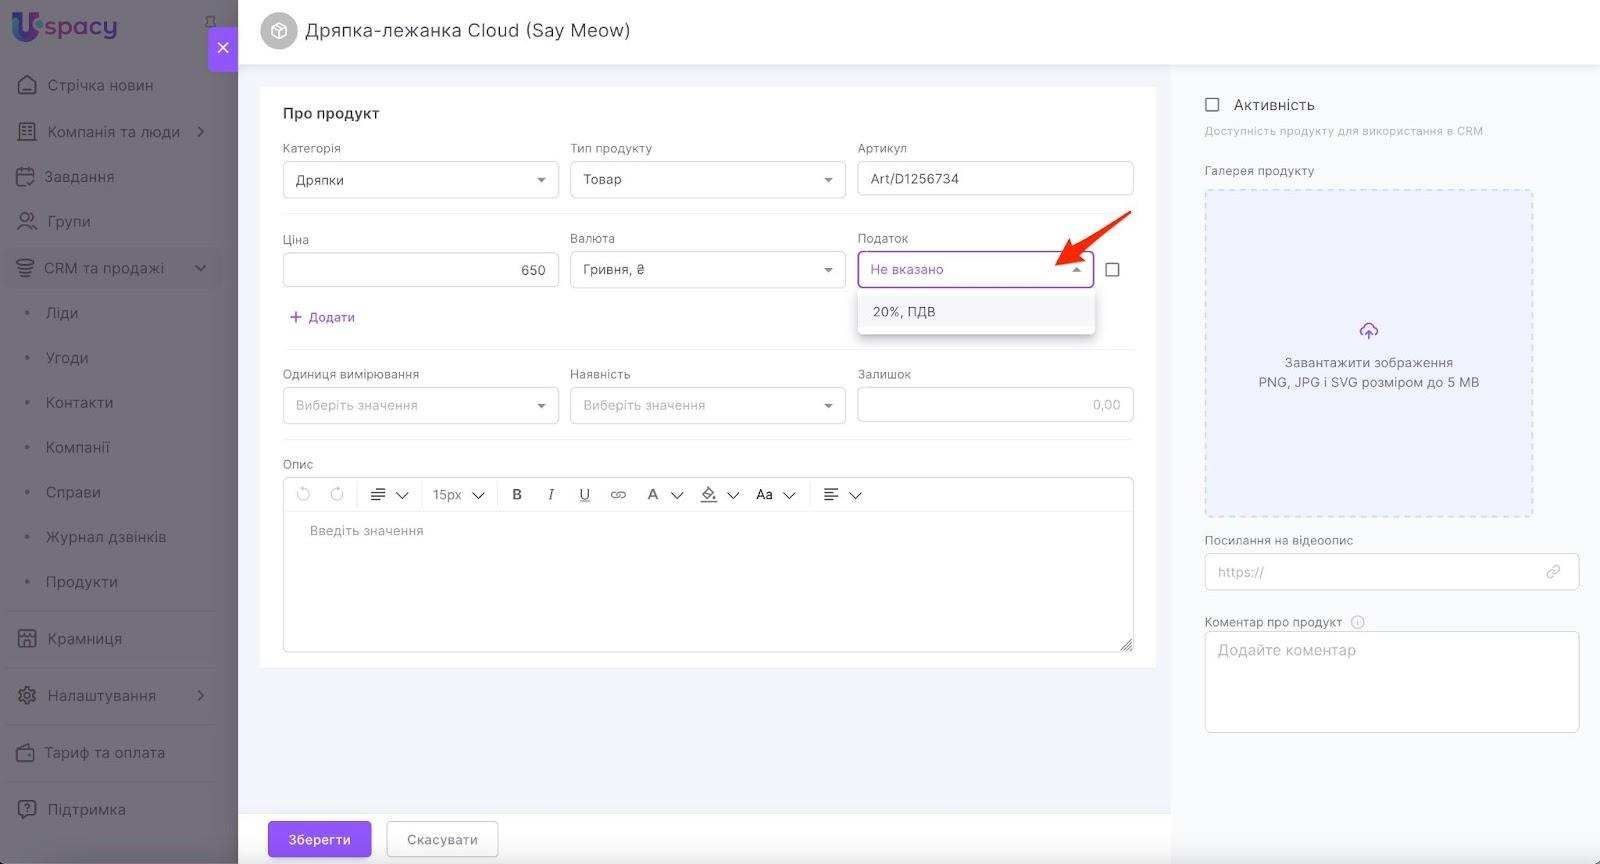
Task: Select the 20%, ПДВ tax option
Action: (x=904, y=312)
